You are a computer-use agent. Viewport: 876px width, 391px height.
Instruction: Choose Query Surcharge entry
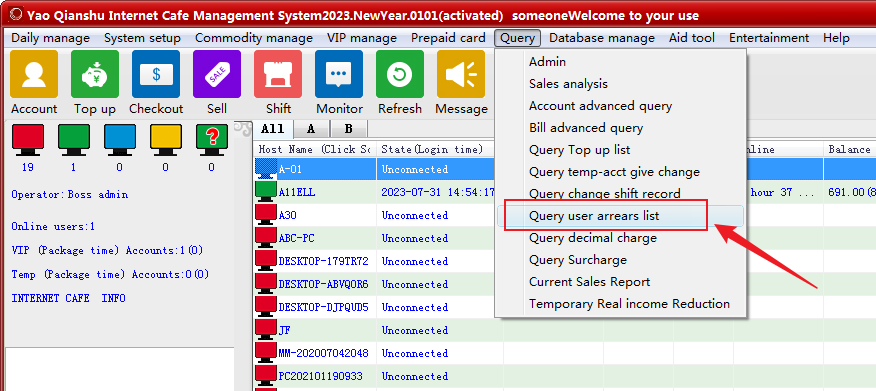coord(620,260)
